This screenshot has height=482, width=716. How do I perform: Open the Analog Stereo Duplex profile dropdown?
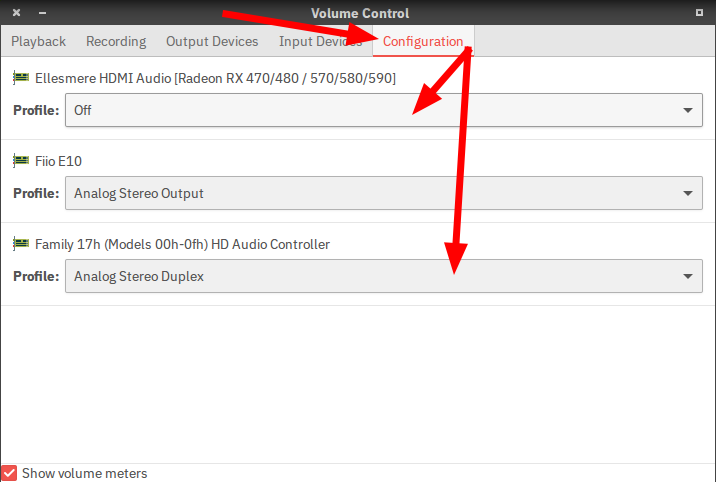[x=384, y=276]
